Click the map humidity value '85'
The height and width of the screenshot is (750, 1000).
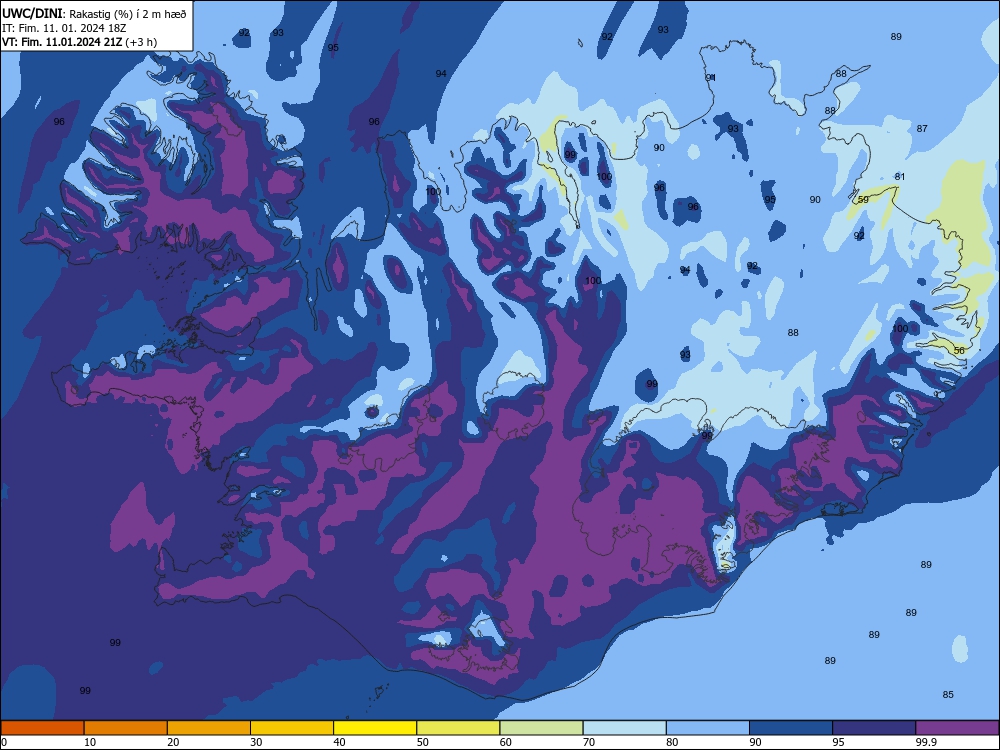(948, 695)
